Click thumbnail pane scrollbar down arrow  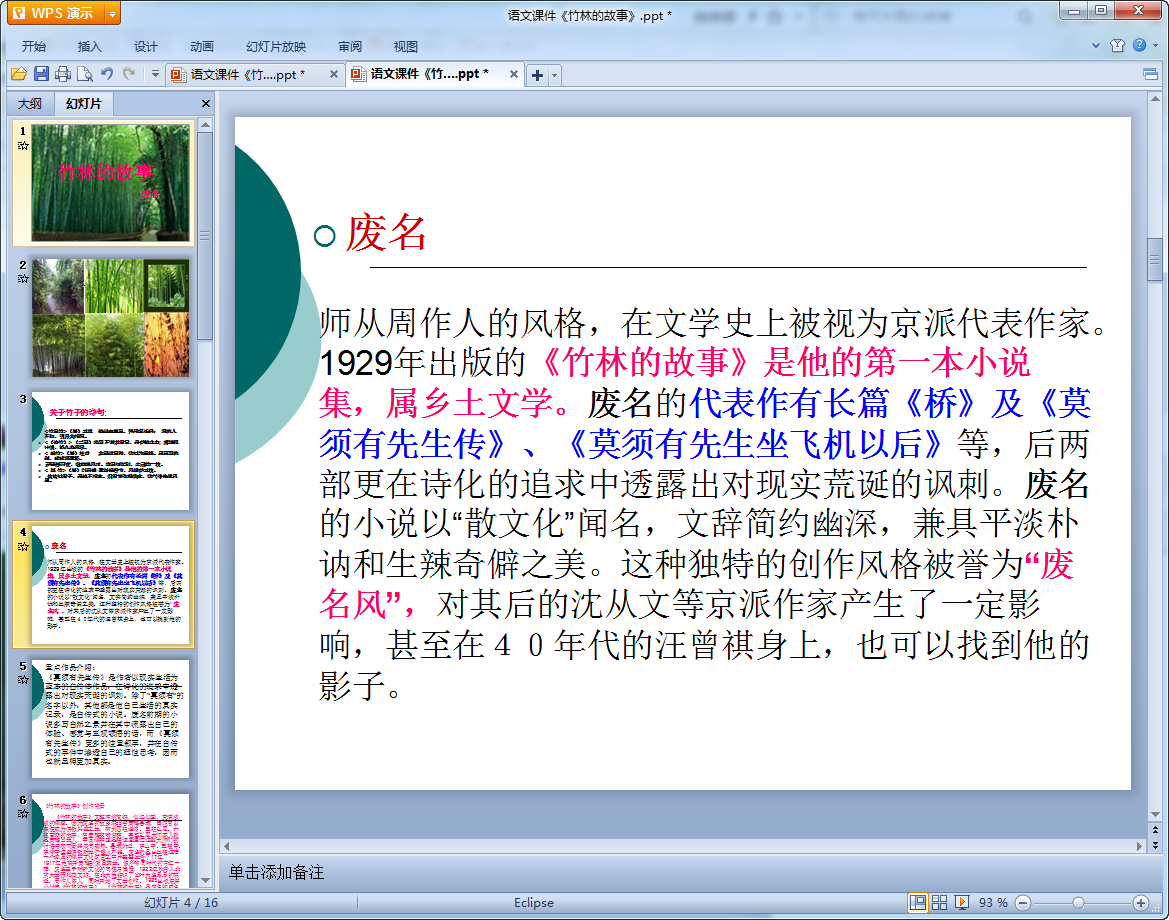click(x=206, y=880)
